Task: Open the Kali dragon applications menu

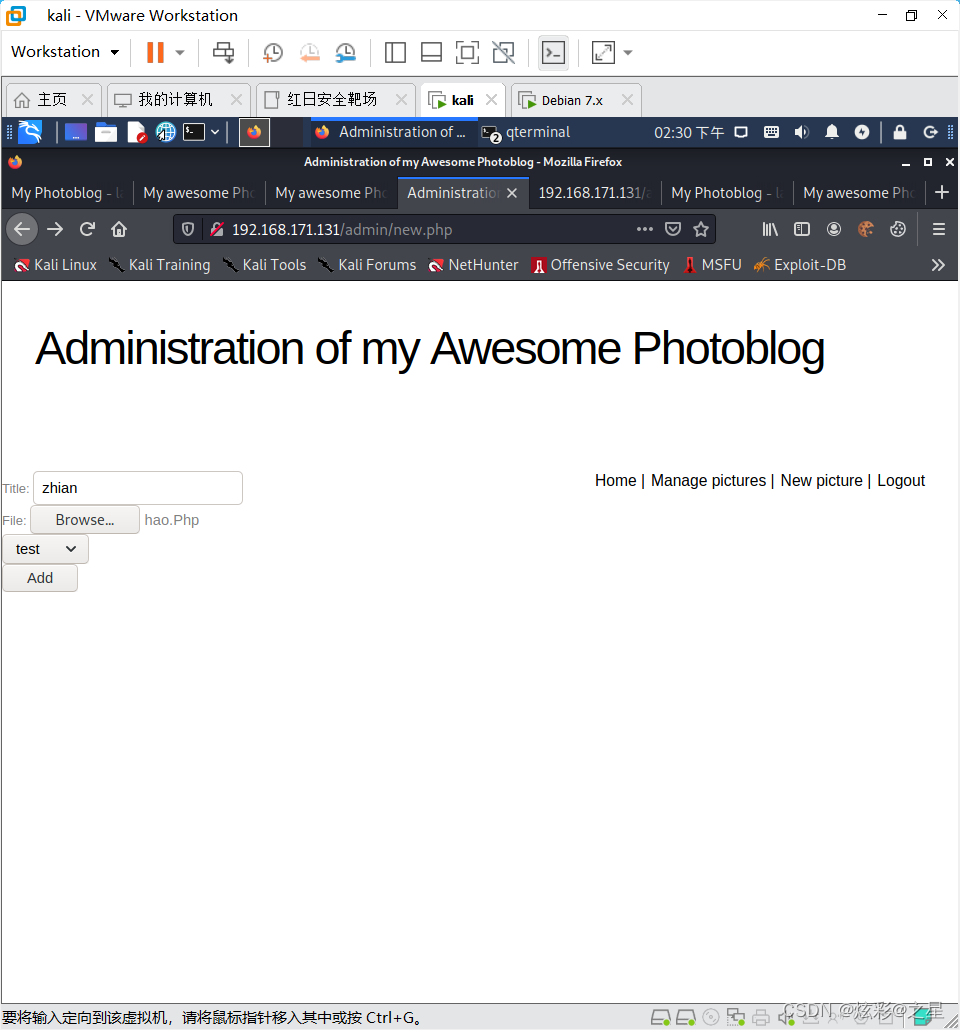Action: point(30,132)
